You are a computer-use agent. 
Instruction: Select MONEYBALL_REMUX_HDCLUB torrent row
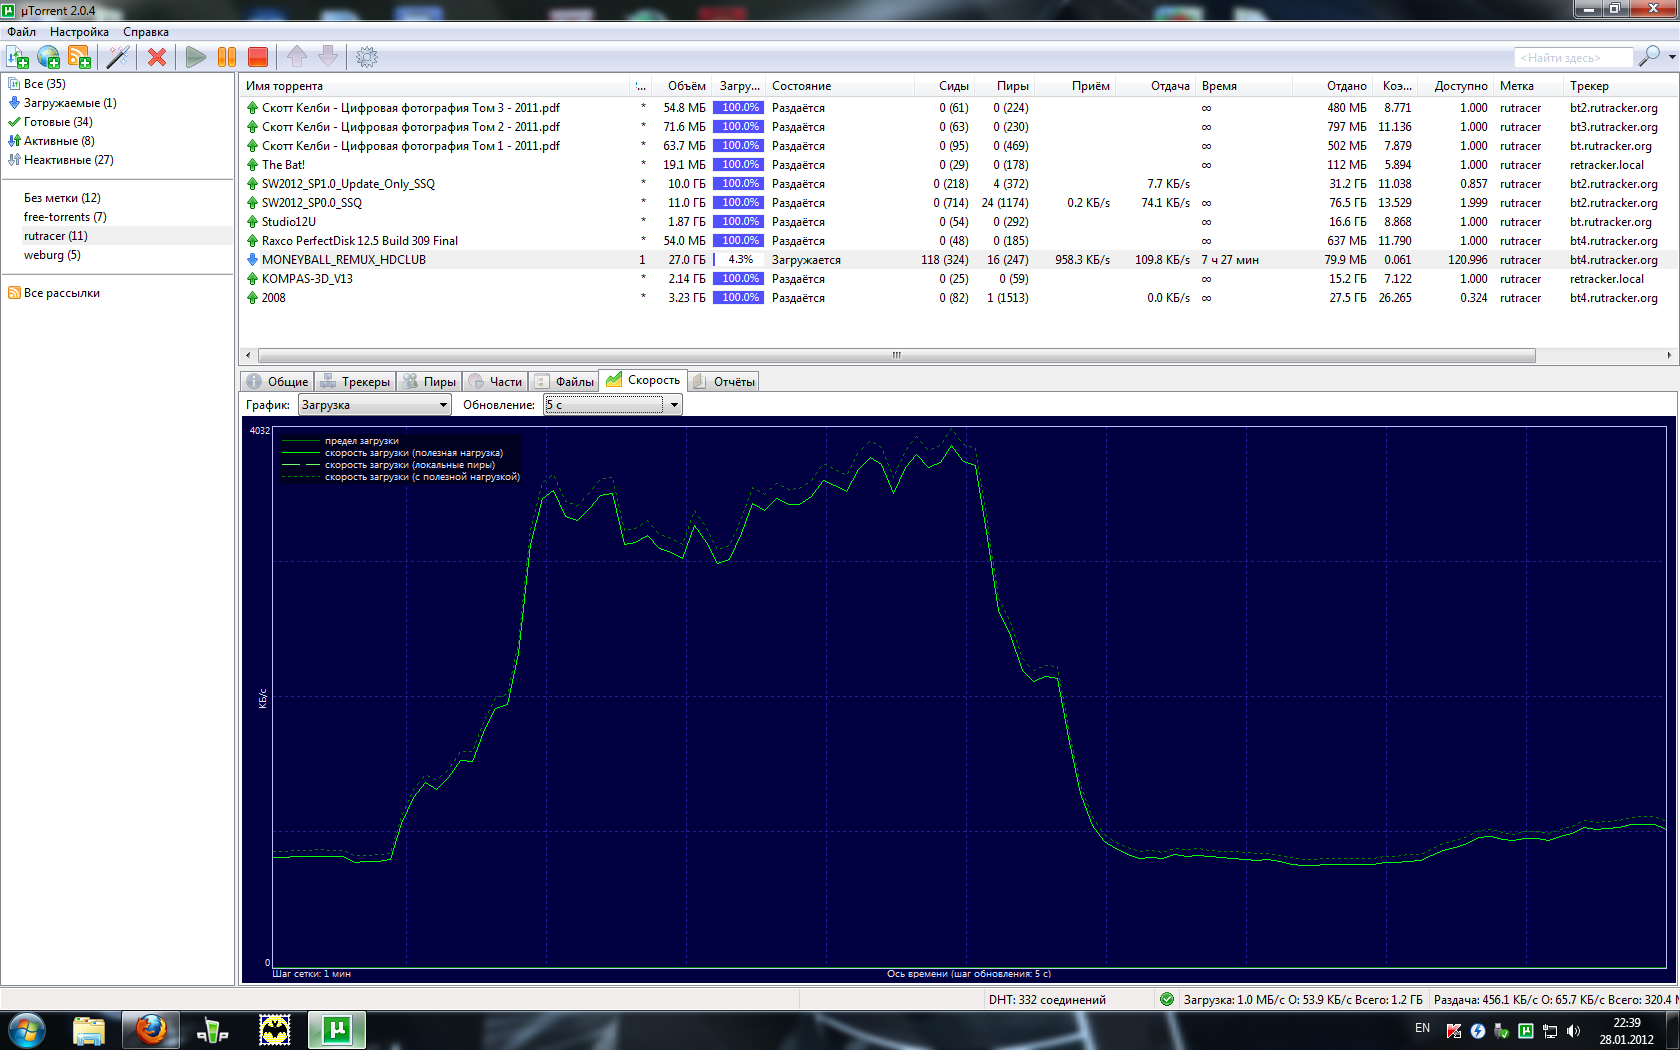[x=958, y=260]
